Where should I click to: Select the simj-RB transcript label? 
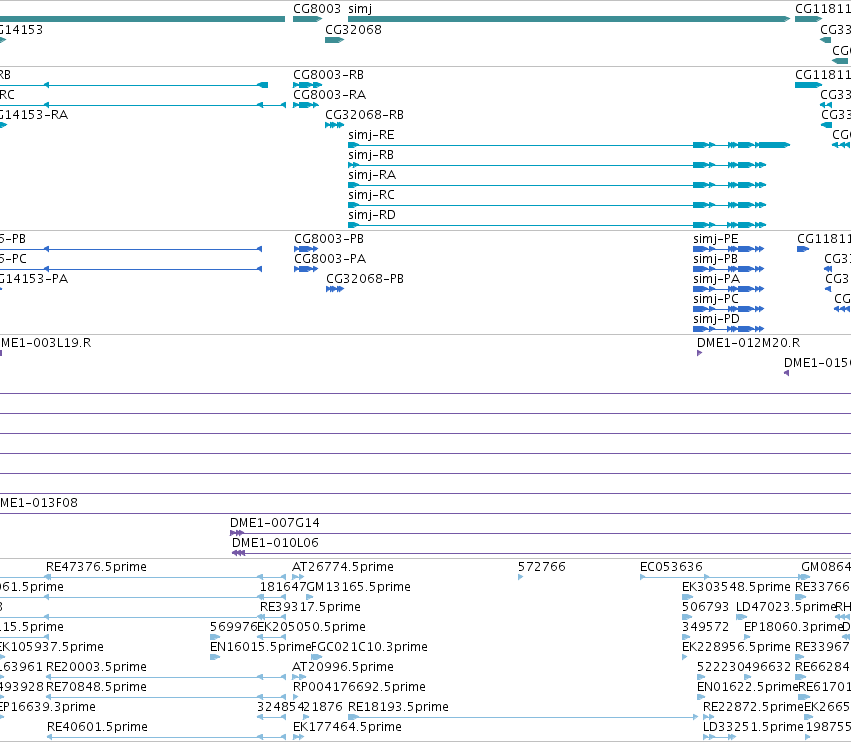point(371,155)
